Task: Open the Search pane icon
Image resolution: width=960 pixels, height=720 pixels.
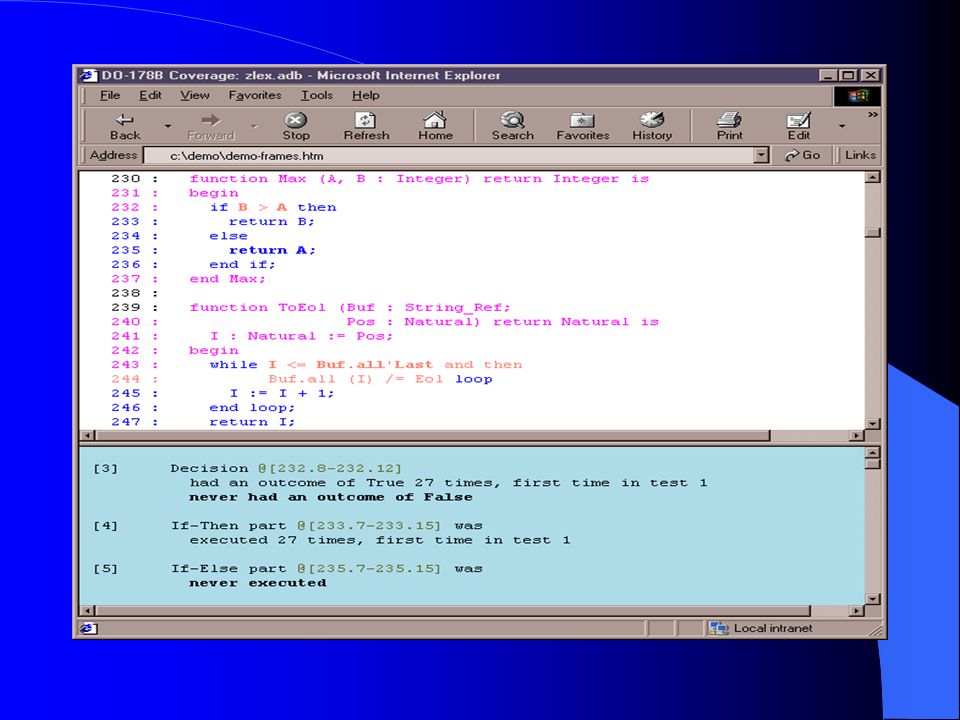Action: pyautogui.click(x=512, y=126)
